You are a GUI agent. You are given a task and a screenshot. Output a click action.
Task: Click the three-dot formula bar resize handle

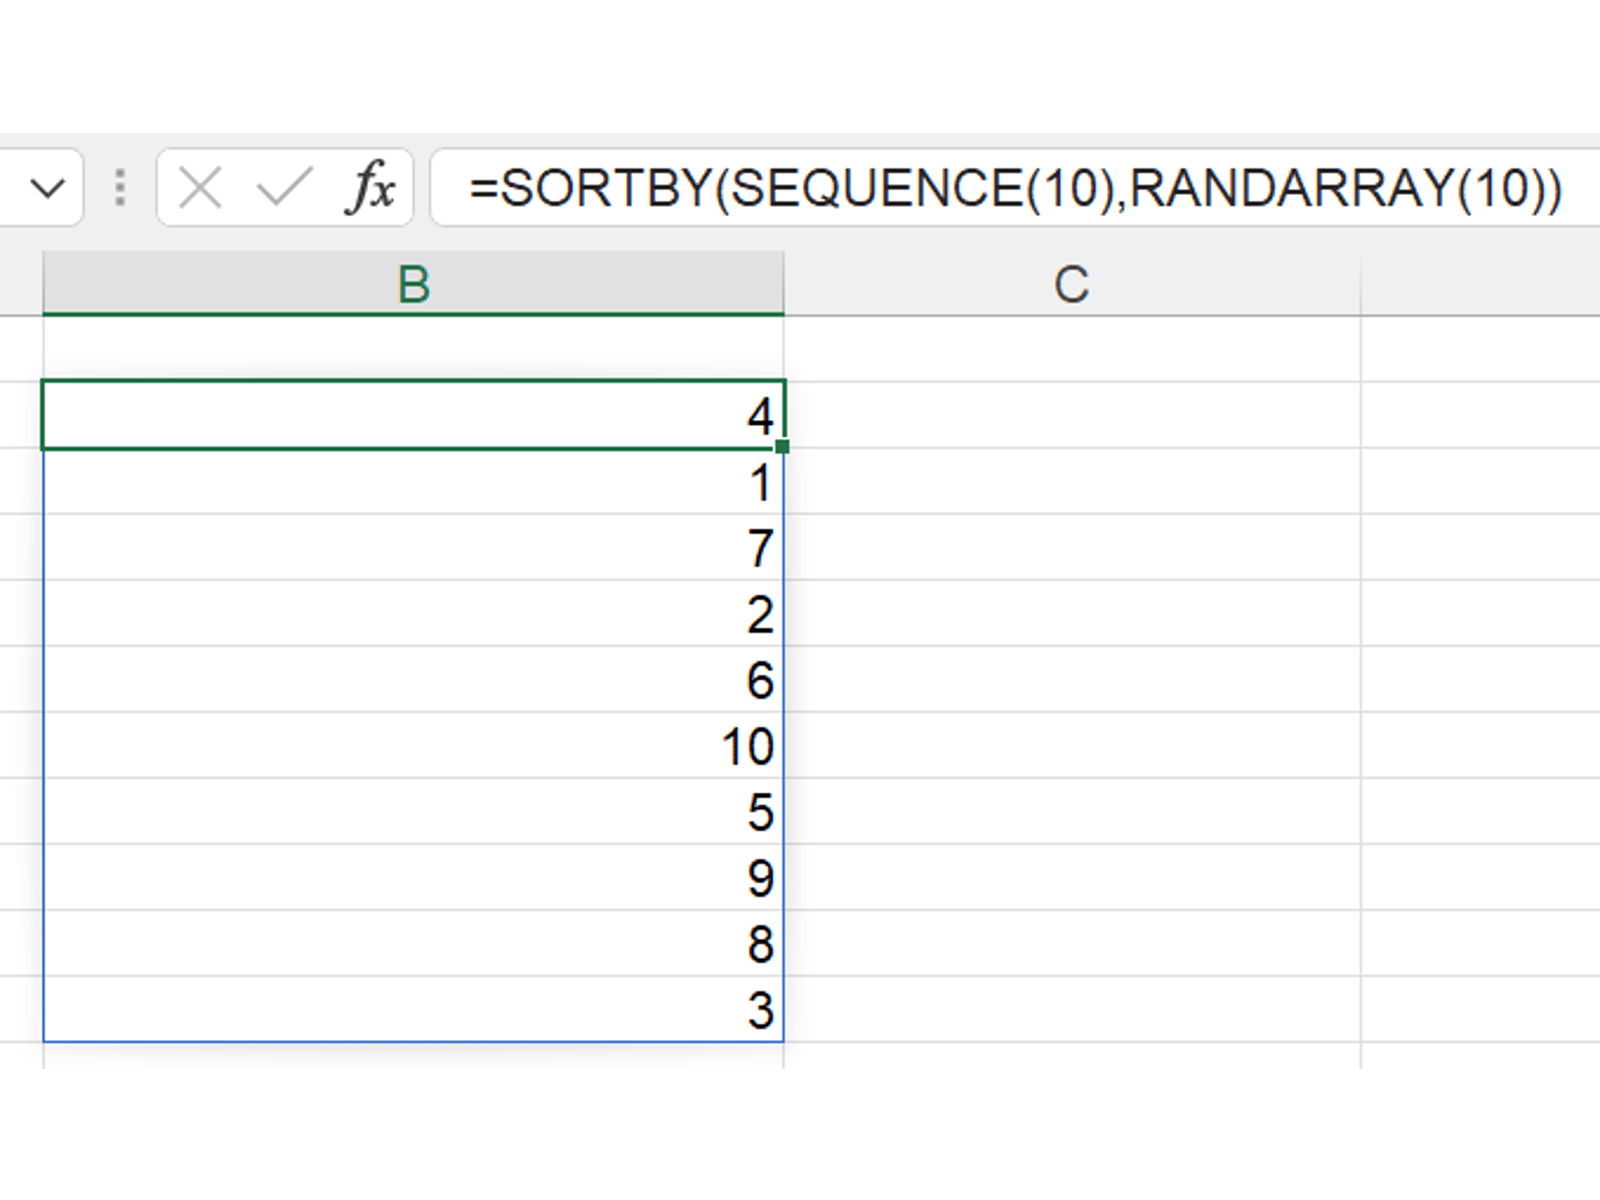[x=120, y=188]
